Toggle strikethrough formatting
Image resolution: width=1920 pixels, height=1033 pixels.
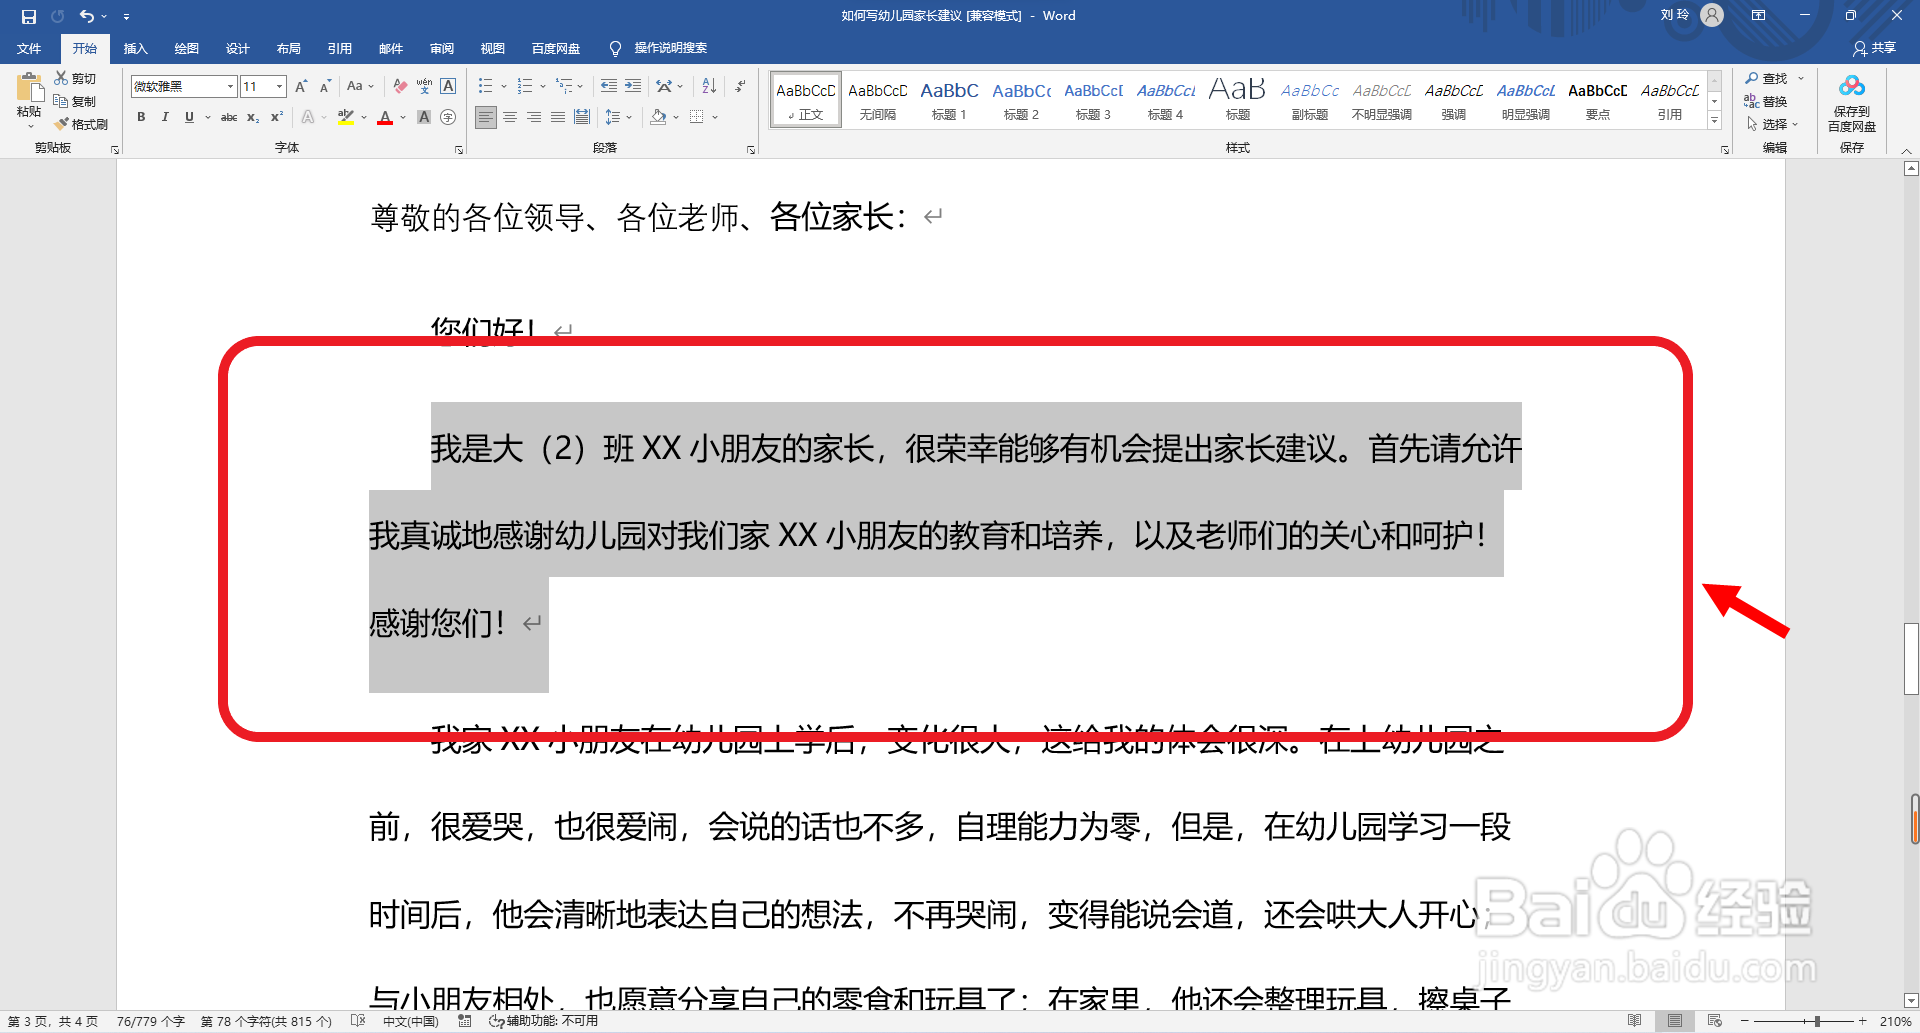click(229, 117)
